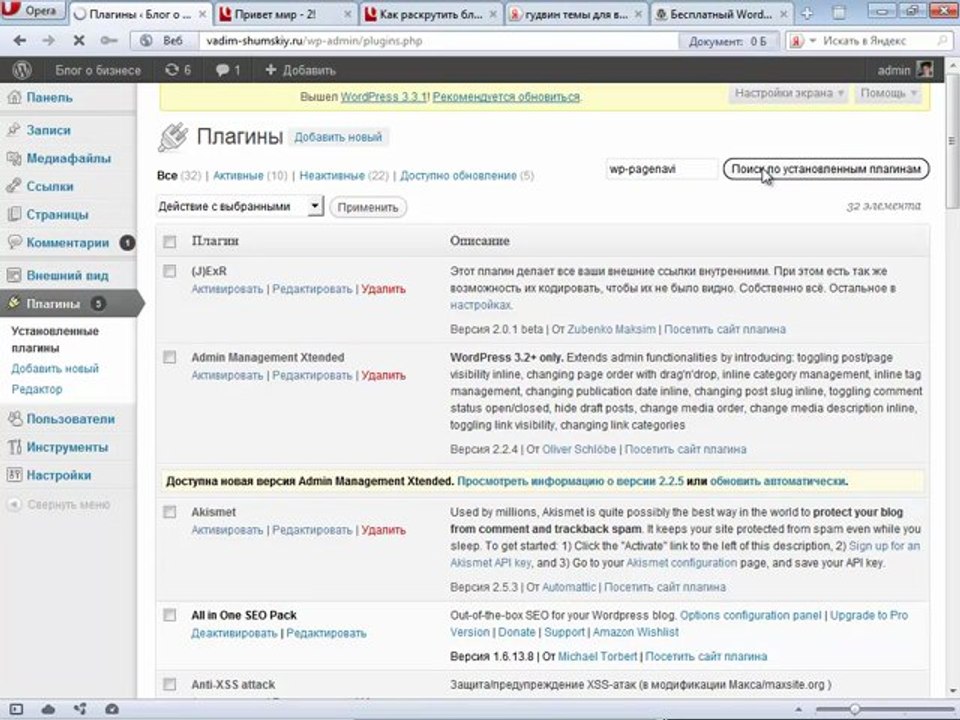Screen dimensions: 960x720
Task: Click Добавить новый next to Плагины heading
Action: coord(338,137)
